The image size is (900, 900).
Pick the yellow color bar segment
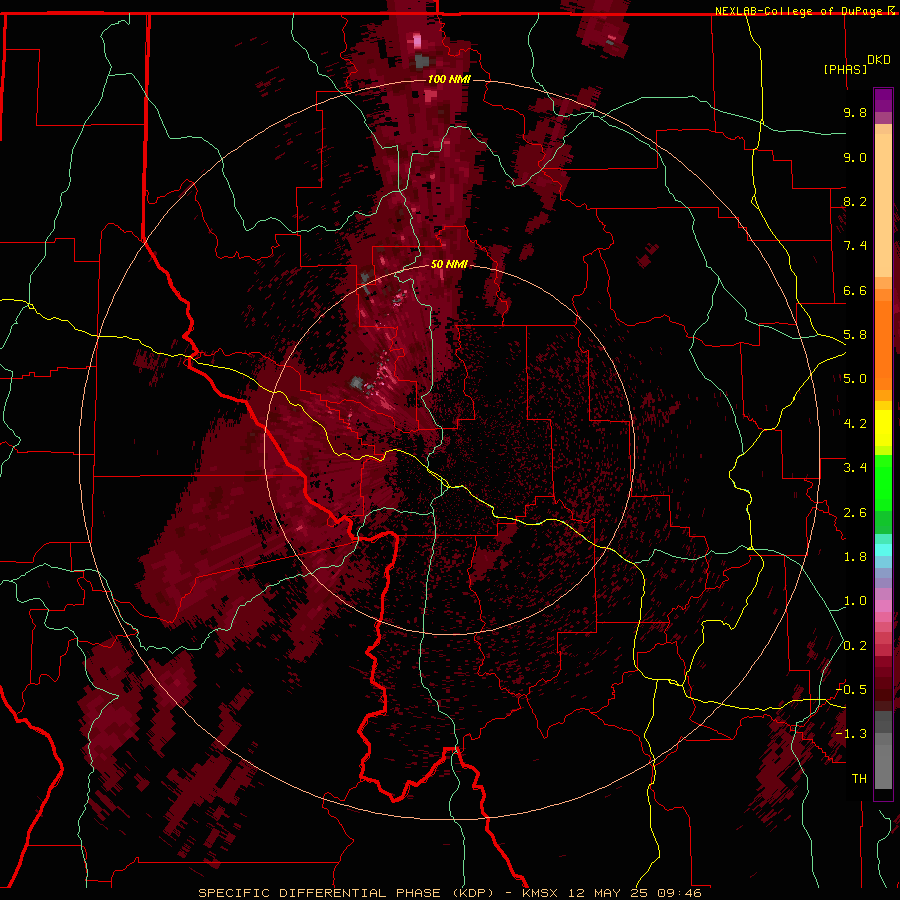[883, 428]
